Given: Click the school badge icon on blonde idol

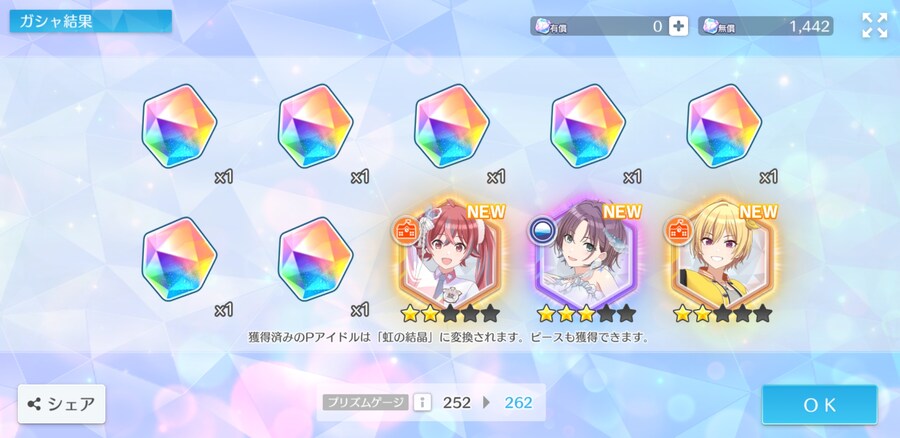Looking at the screenshot, I should [x=679, y=230].
